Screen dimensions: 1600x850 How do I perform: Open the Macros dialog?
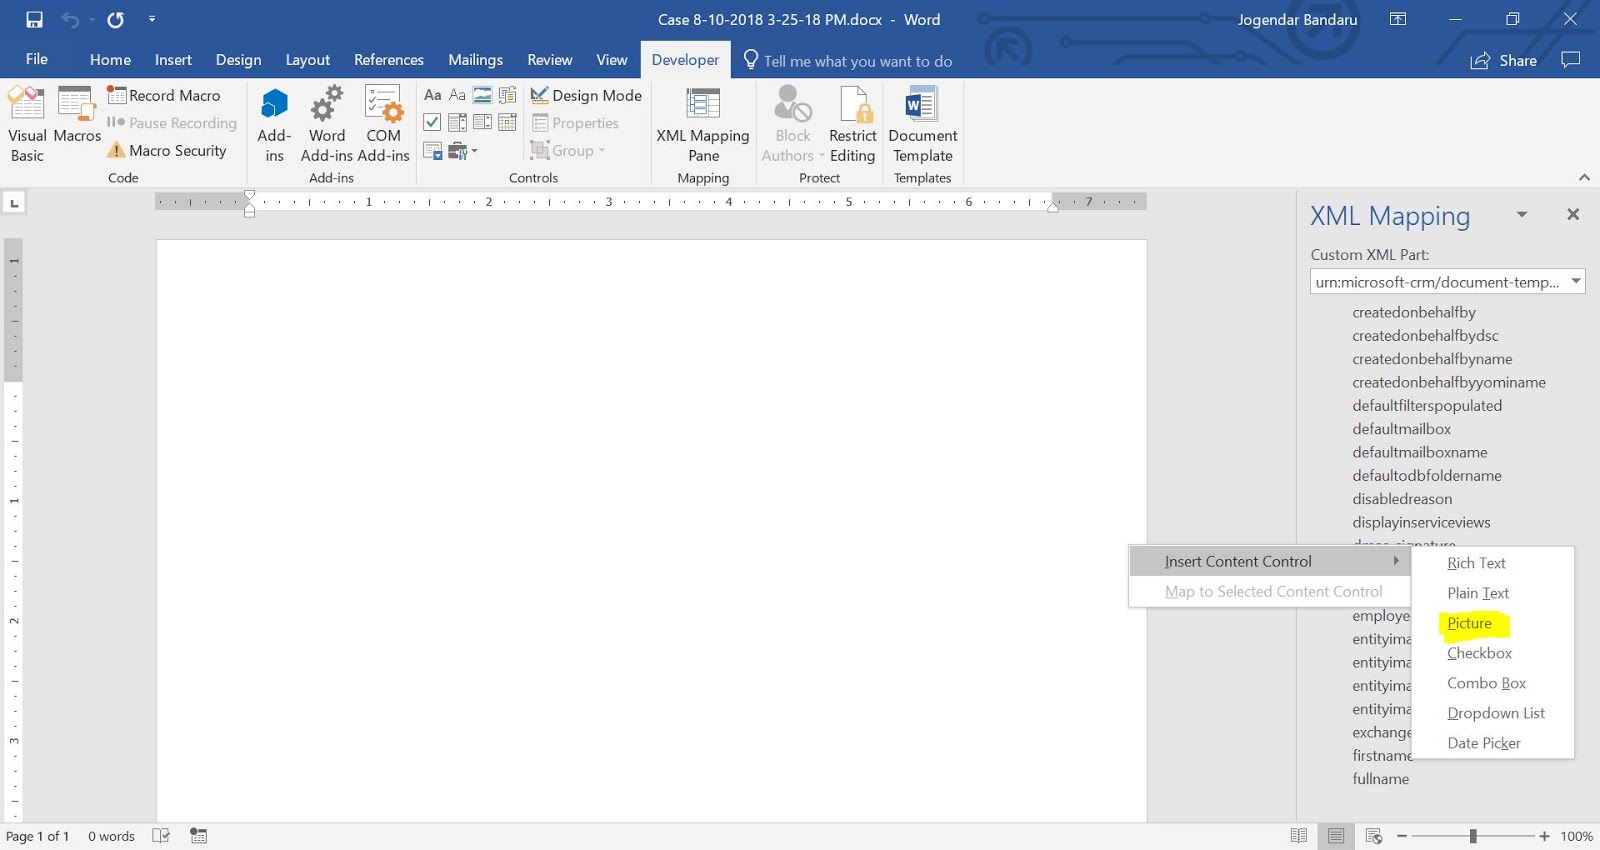tap(77, 116)
